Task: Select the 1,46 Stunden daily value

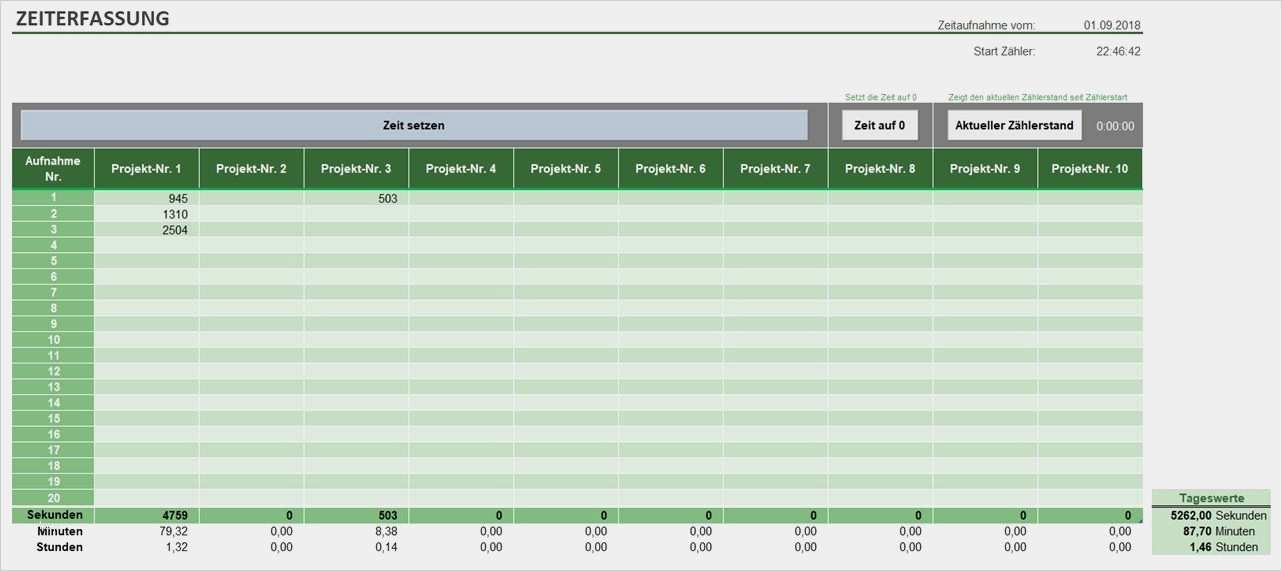Action: click(1199, 547)
